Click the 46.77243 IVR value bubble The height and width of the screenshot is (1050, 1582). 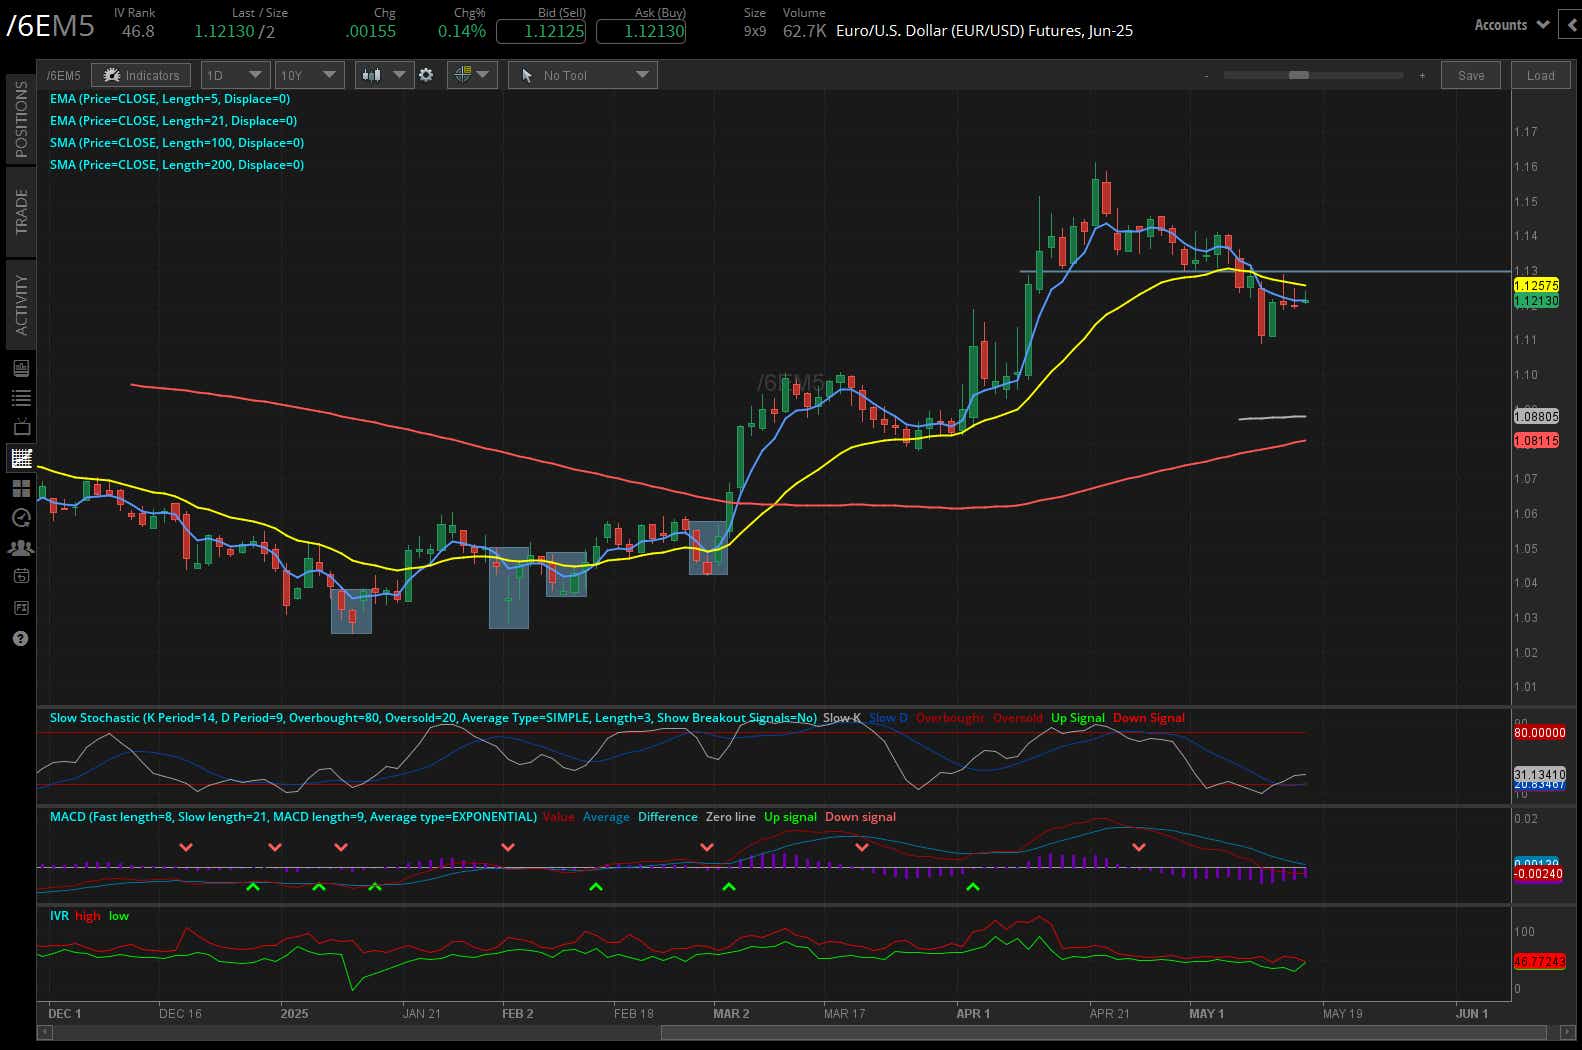pos(1539,961)
